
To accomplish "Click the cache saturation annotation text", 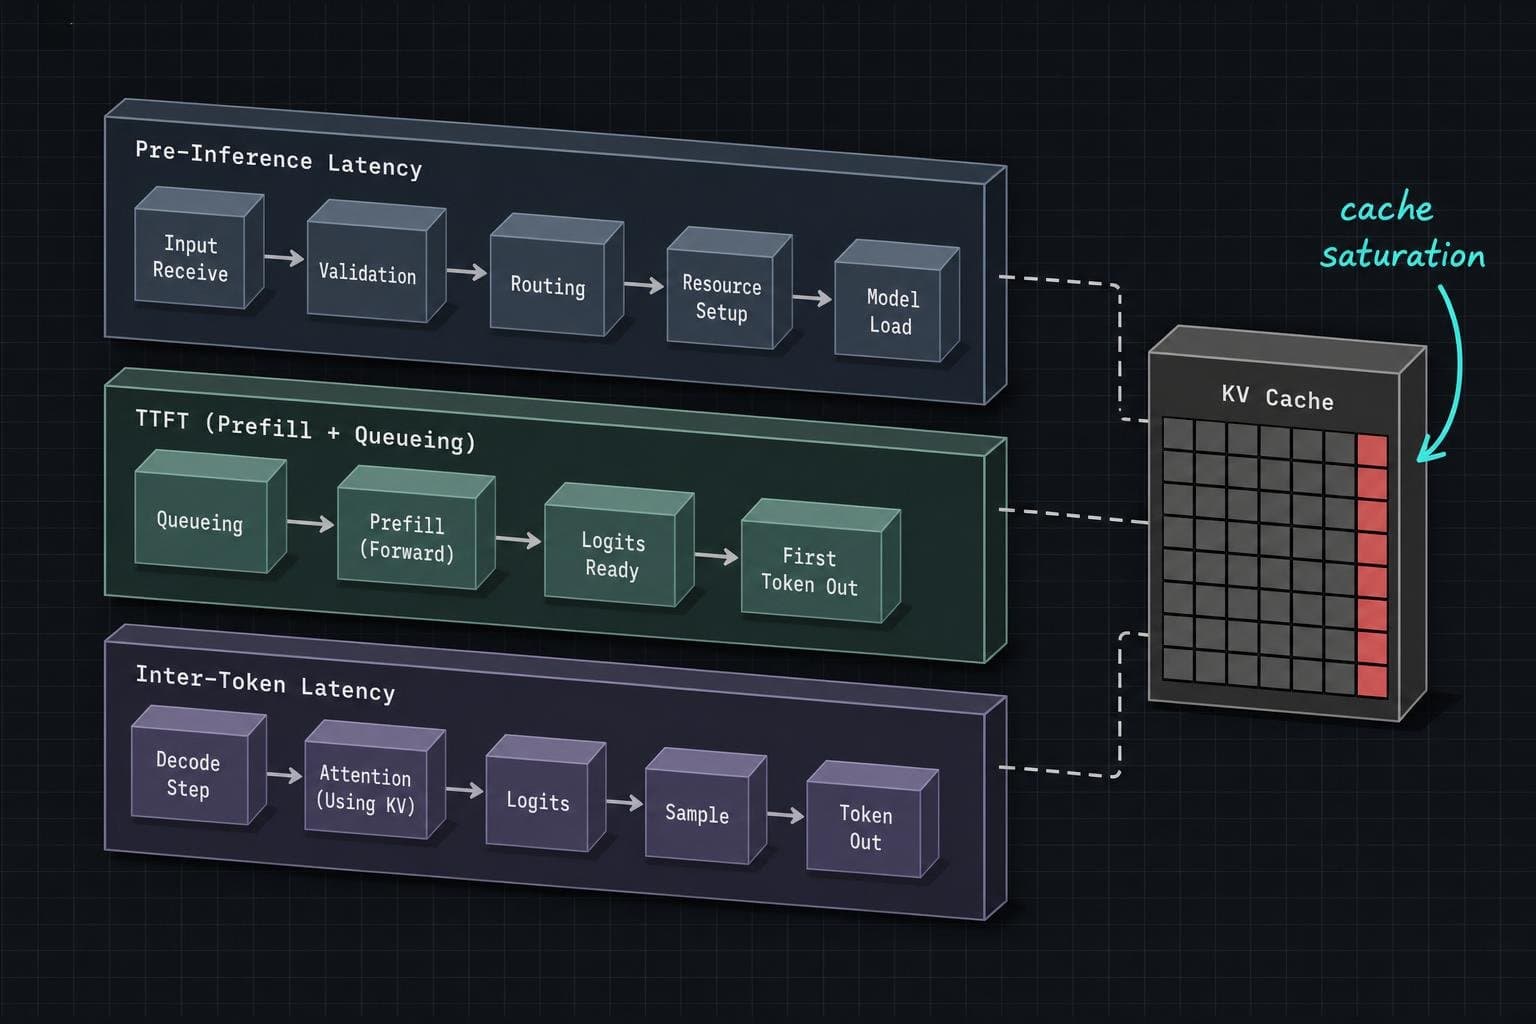I will coord(1402,232).
